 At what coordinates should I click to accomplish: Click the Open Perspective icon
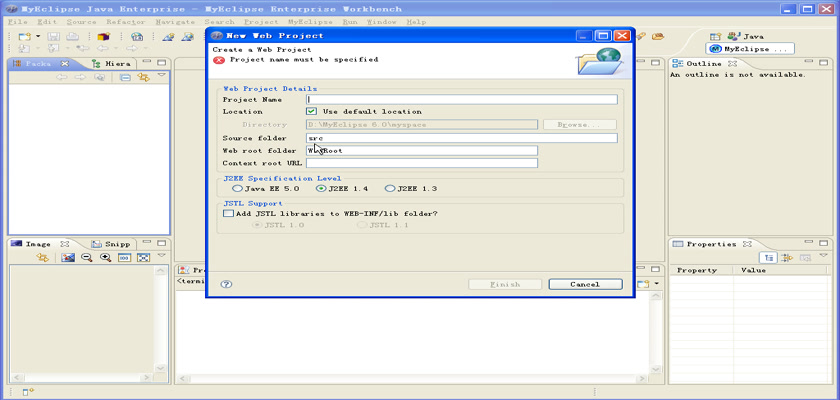(x=715, y=36)
